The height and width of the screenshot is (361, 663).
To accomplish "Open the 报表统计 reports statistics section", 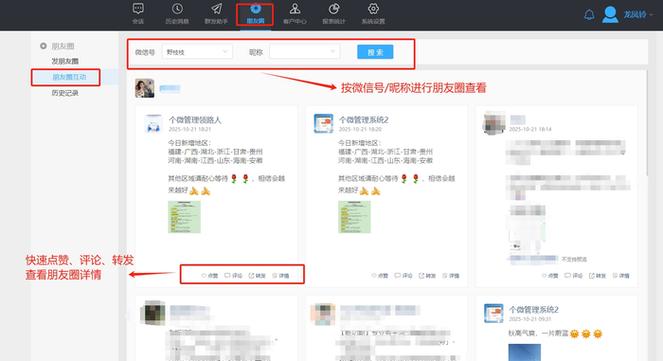I will 334,14.
